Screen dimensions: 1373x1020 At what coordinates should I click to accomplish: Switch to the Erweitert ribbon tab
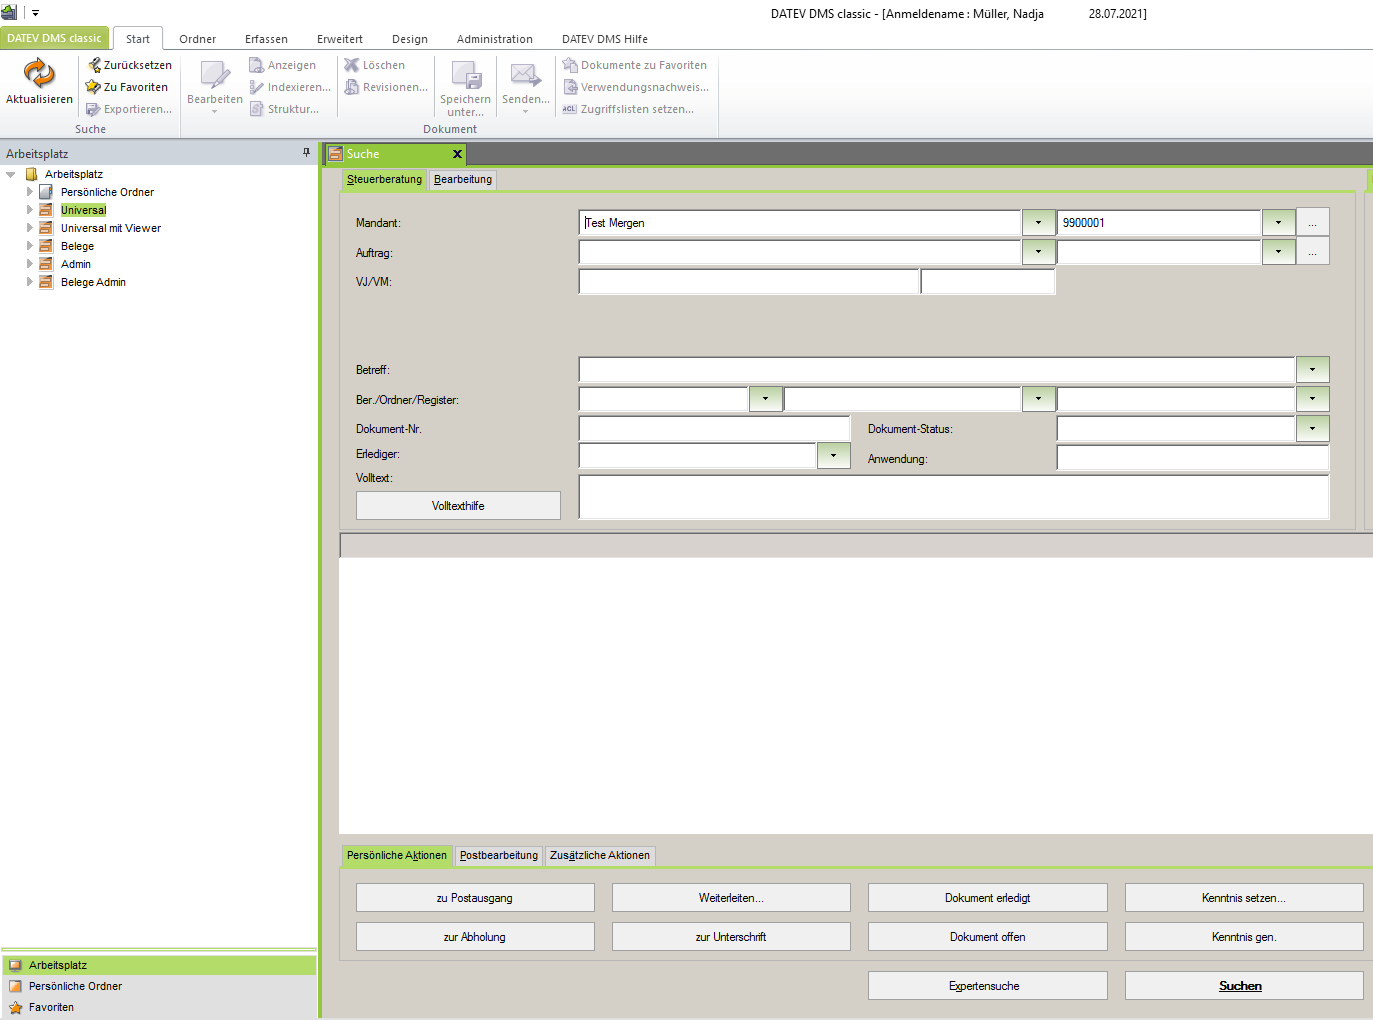(x=340, y=39)
